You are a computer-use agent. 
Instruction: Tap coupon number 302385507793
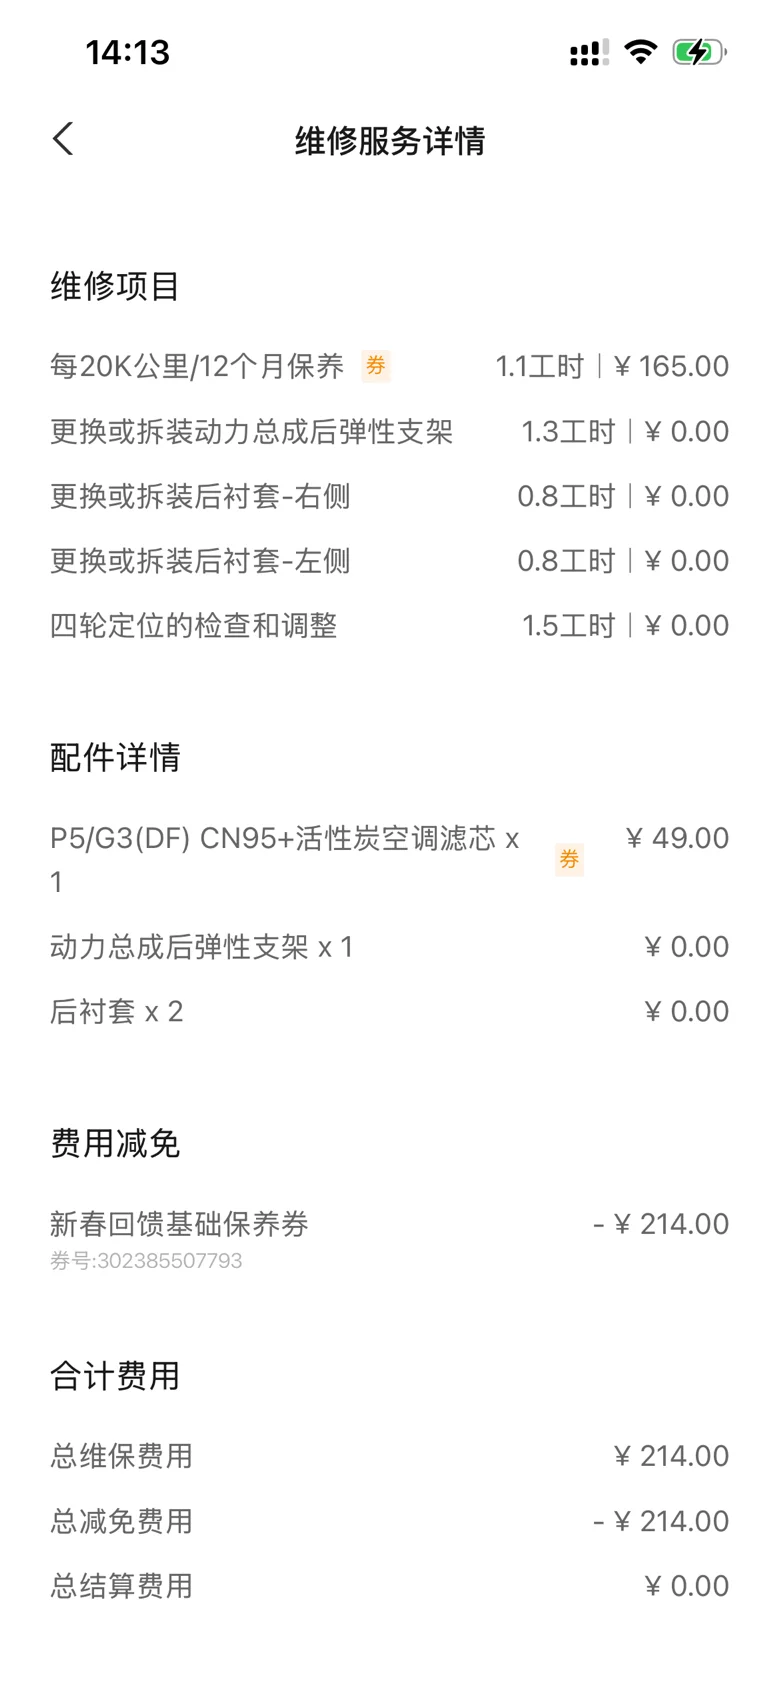coord(146,1261)
